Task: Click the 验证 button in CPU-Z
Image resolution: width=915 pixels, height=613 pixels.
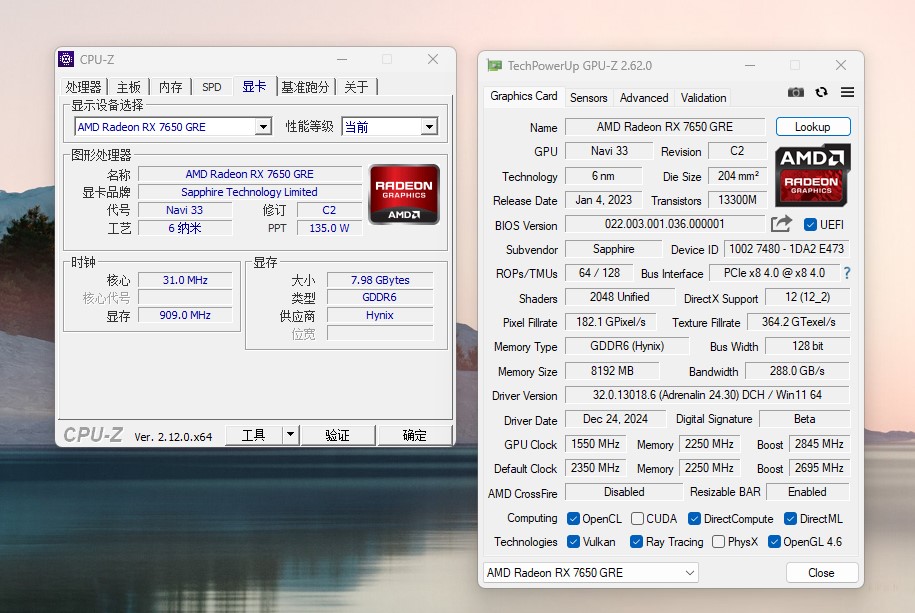Action: click(337, 435)
